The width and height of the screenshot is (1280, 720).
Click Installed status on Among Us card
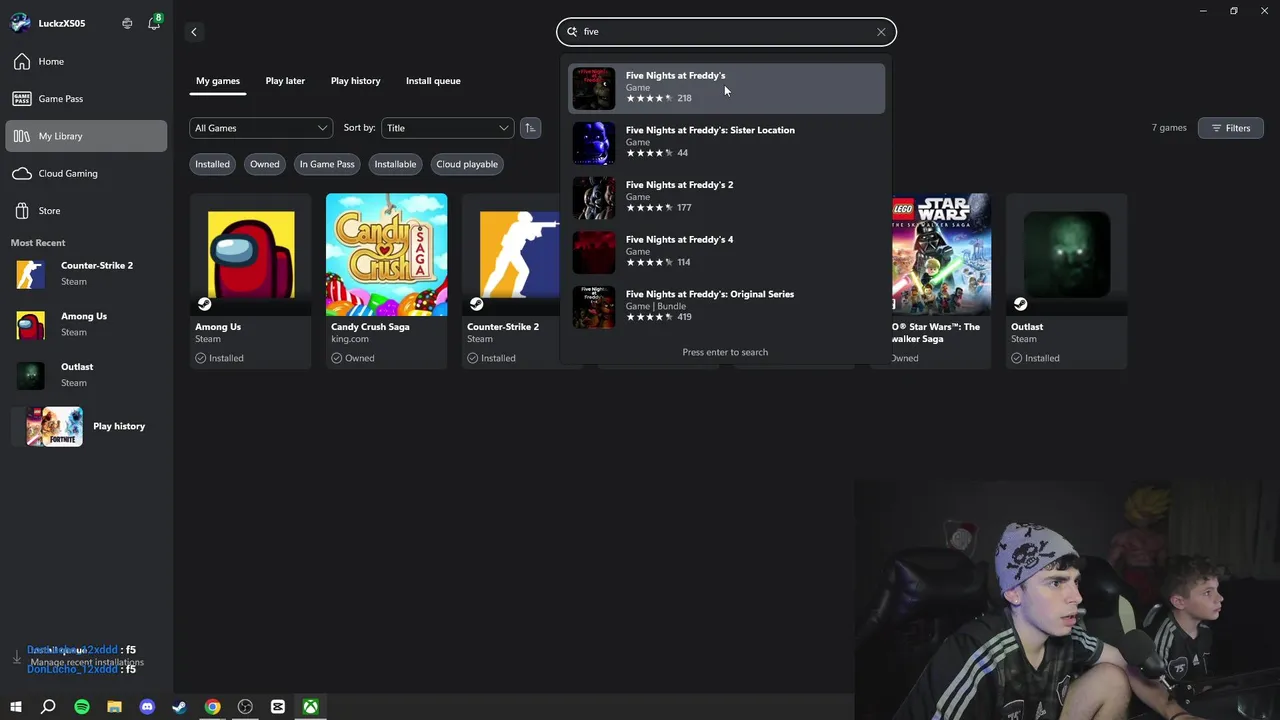coord(219,358)
